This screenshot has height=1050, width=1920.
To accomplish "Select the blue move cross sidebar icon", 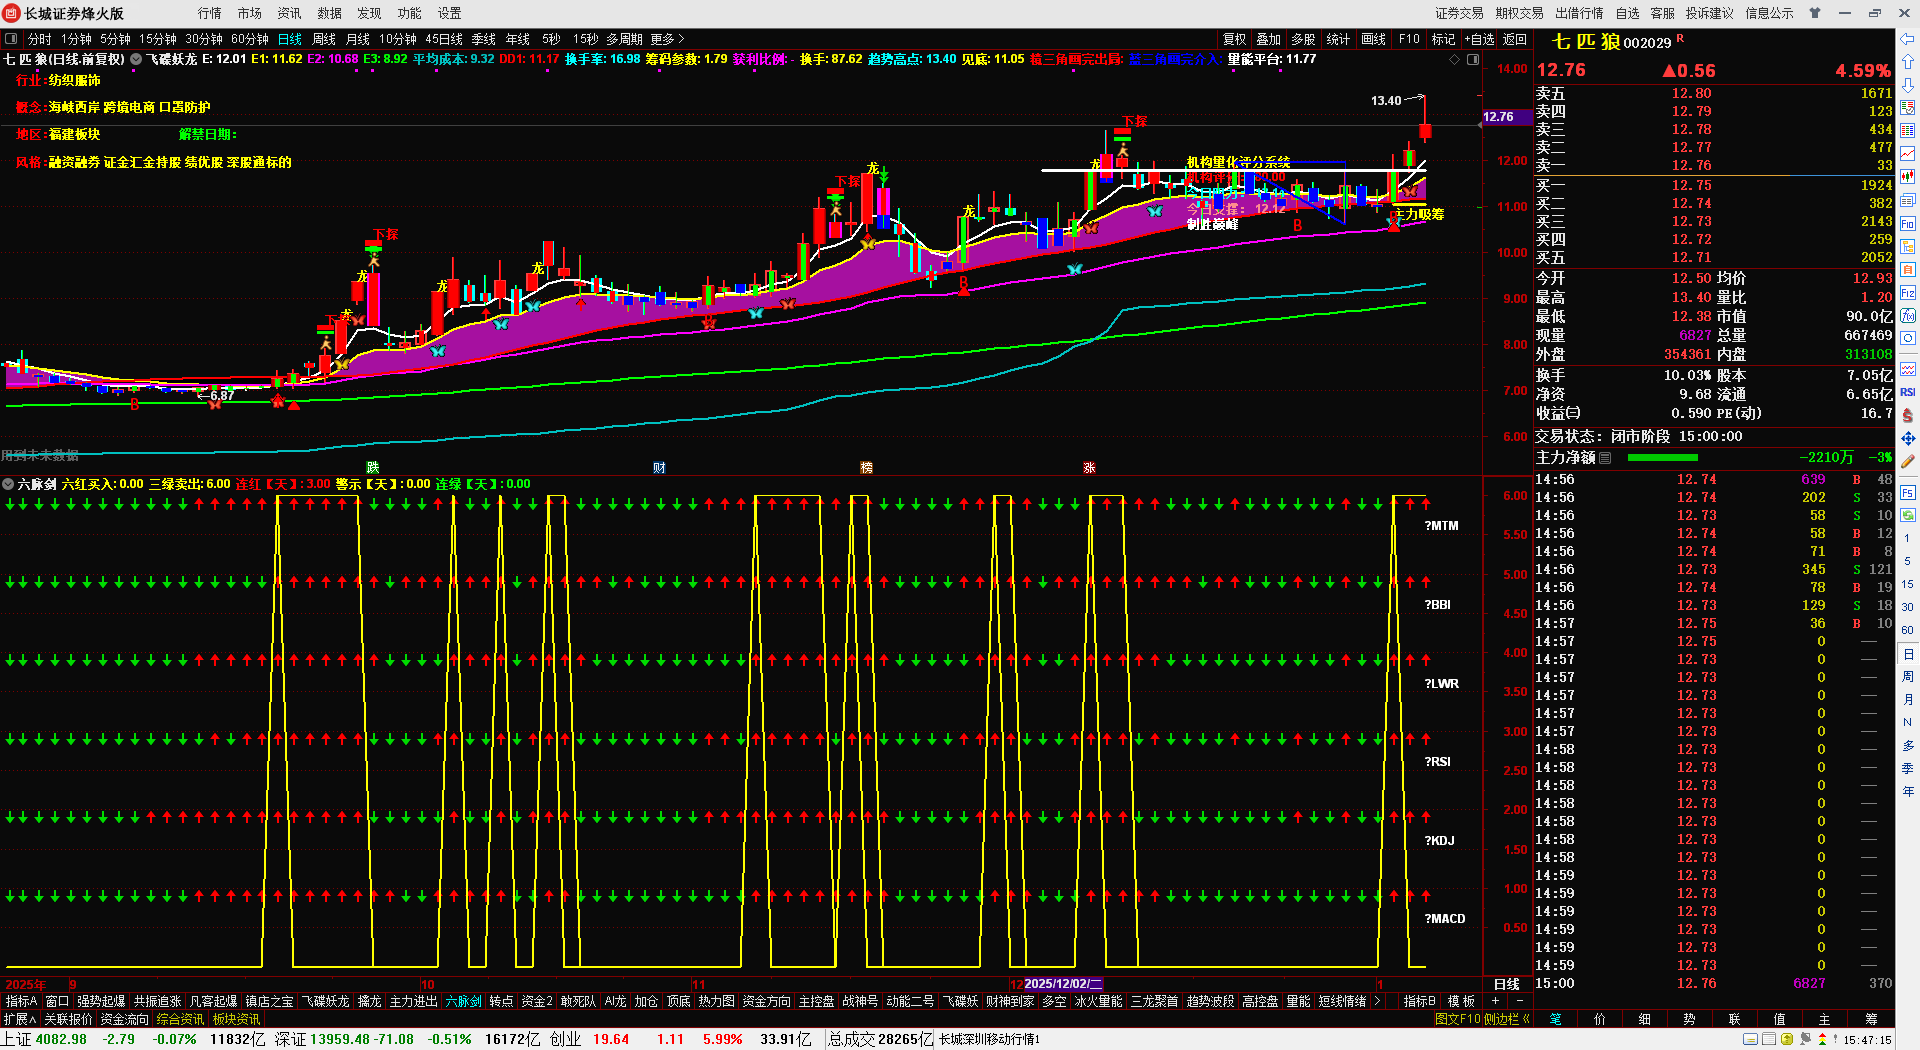I will 1908,438.
